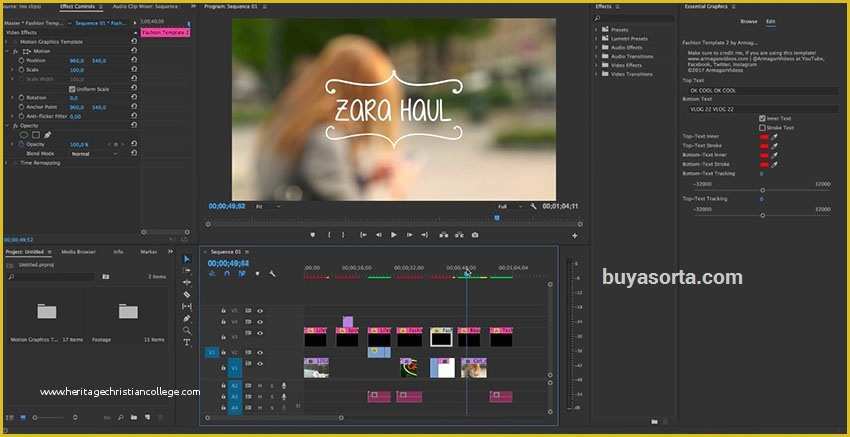Open the Browse tab in Essential Graphics
Viewport: 850px width, 437px height.
click(749, 22)
